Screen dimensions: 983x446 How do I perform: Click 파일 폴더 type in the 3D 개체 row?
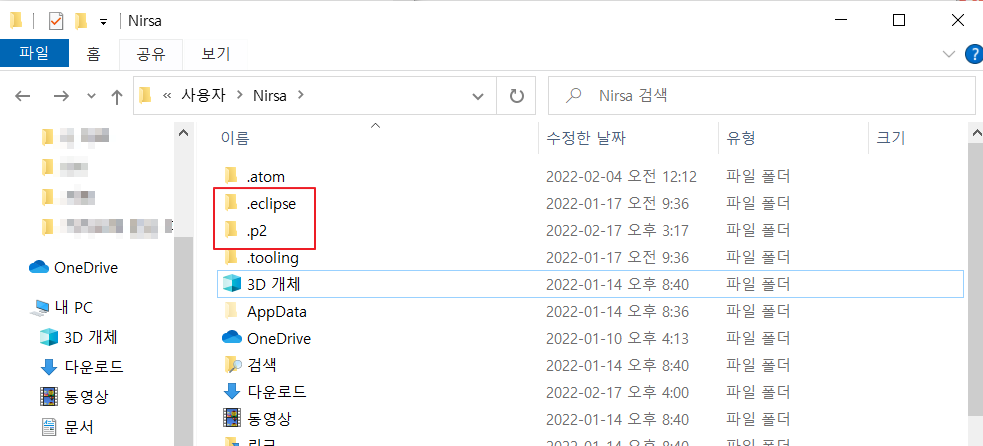[758, 285]
